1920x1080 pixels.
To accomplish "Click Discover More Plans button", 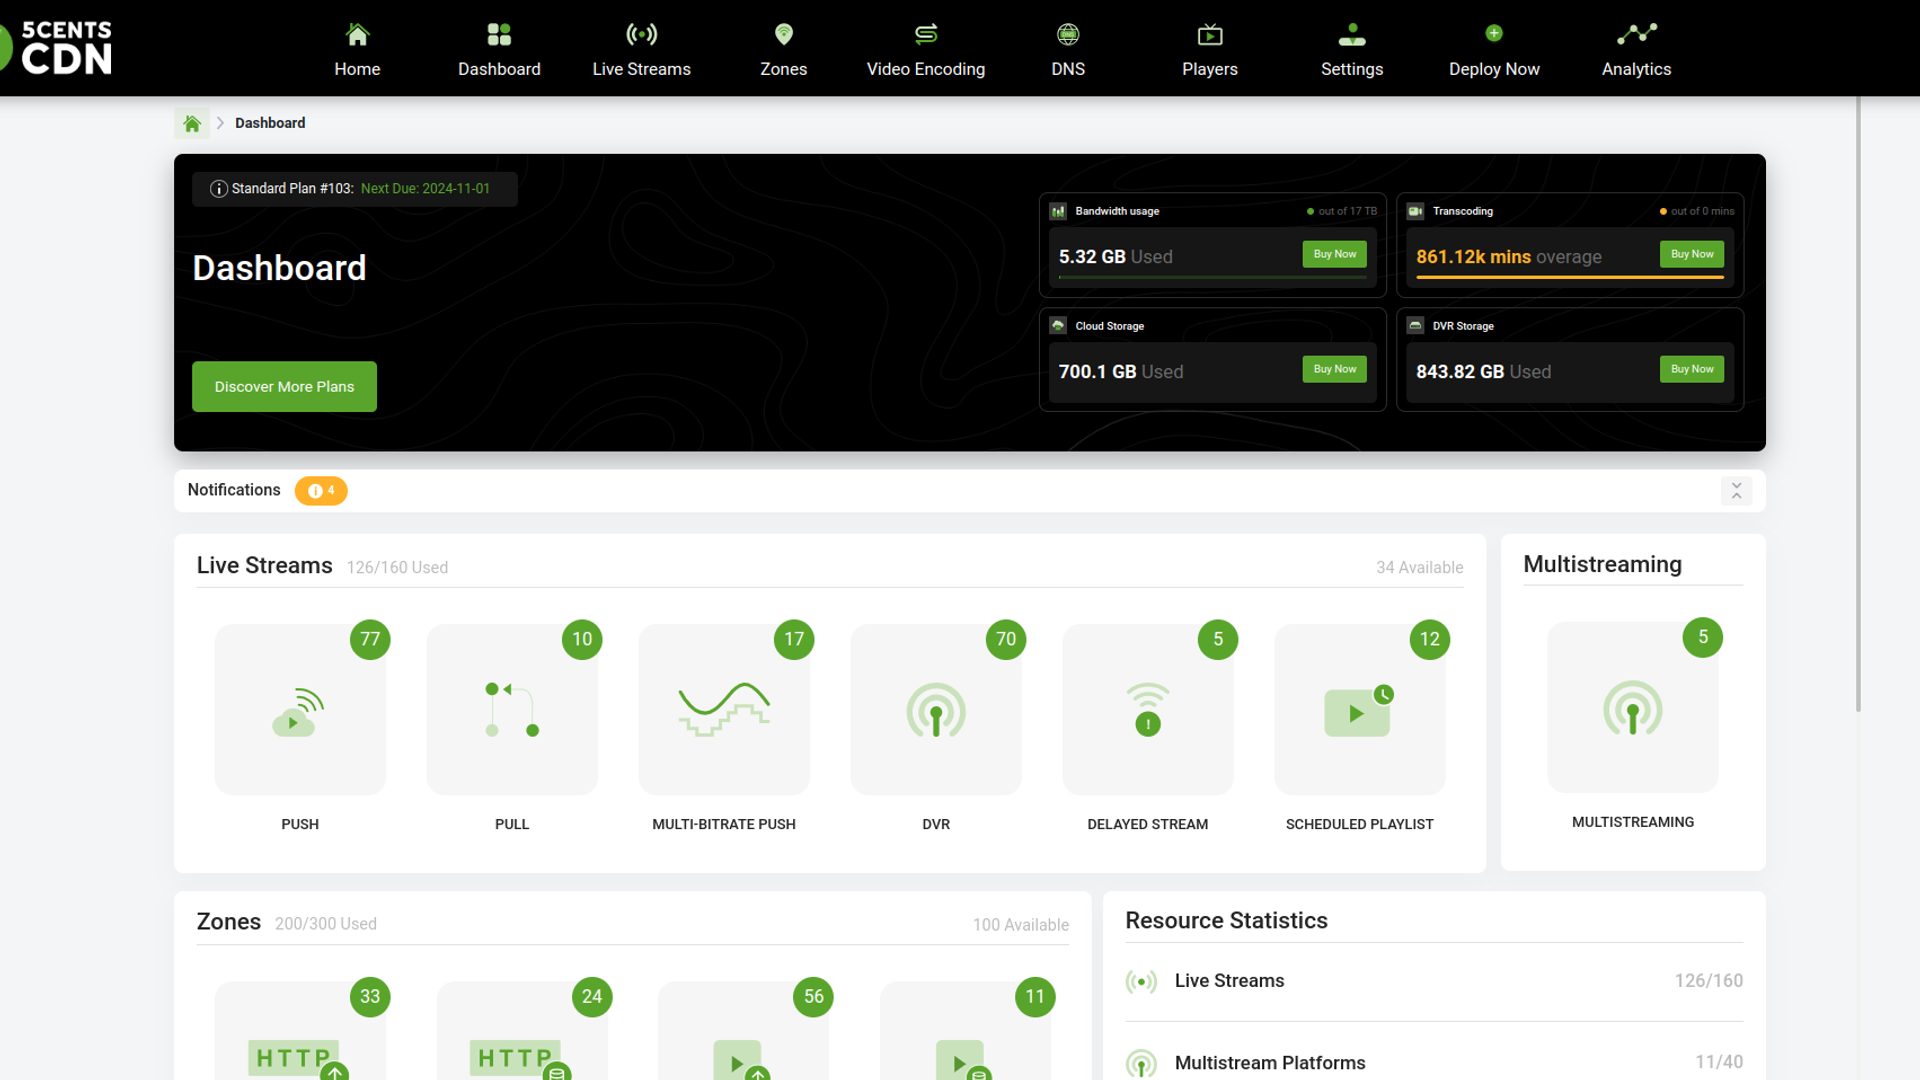I will (x=284, y=387).
